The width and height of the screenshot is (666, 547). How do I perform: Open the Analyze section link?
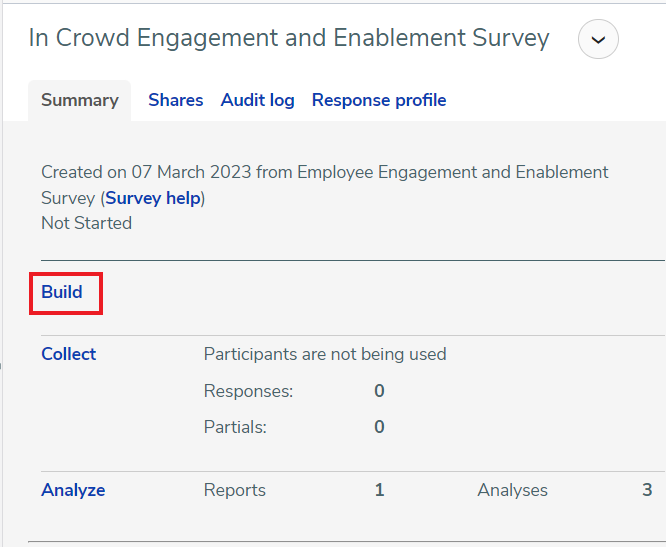click(x=73, y=490)
